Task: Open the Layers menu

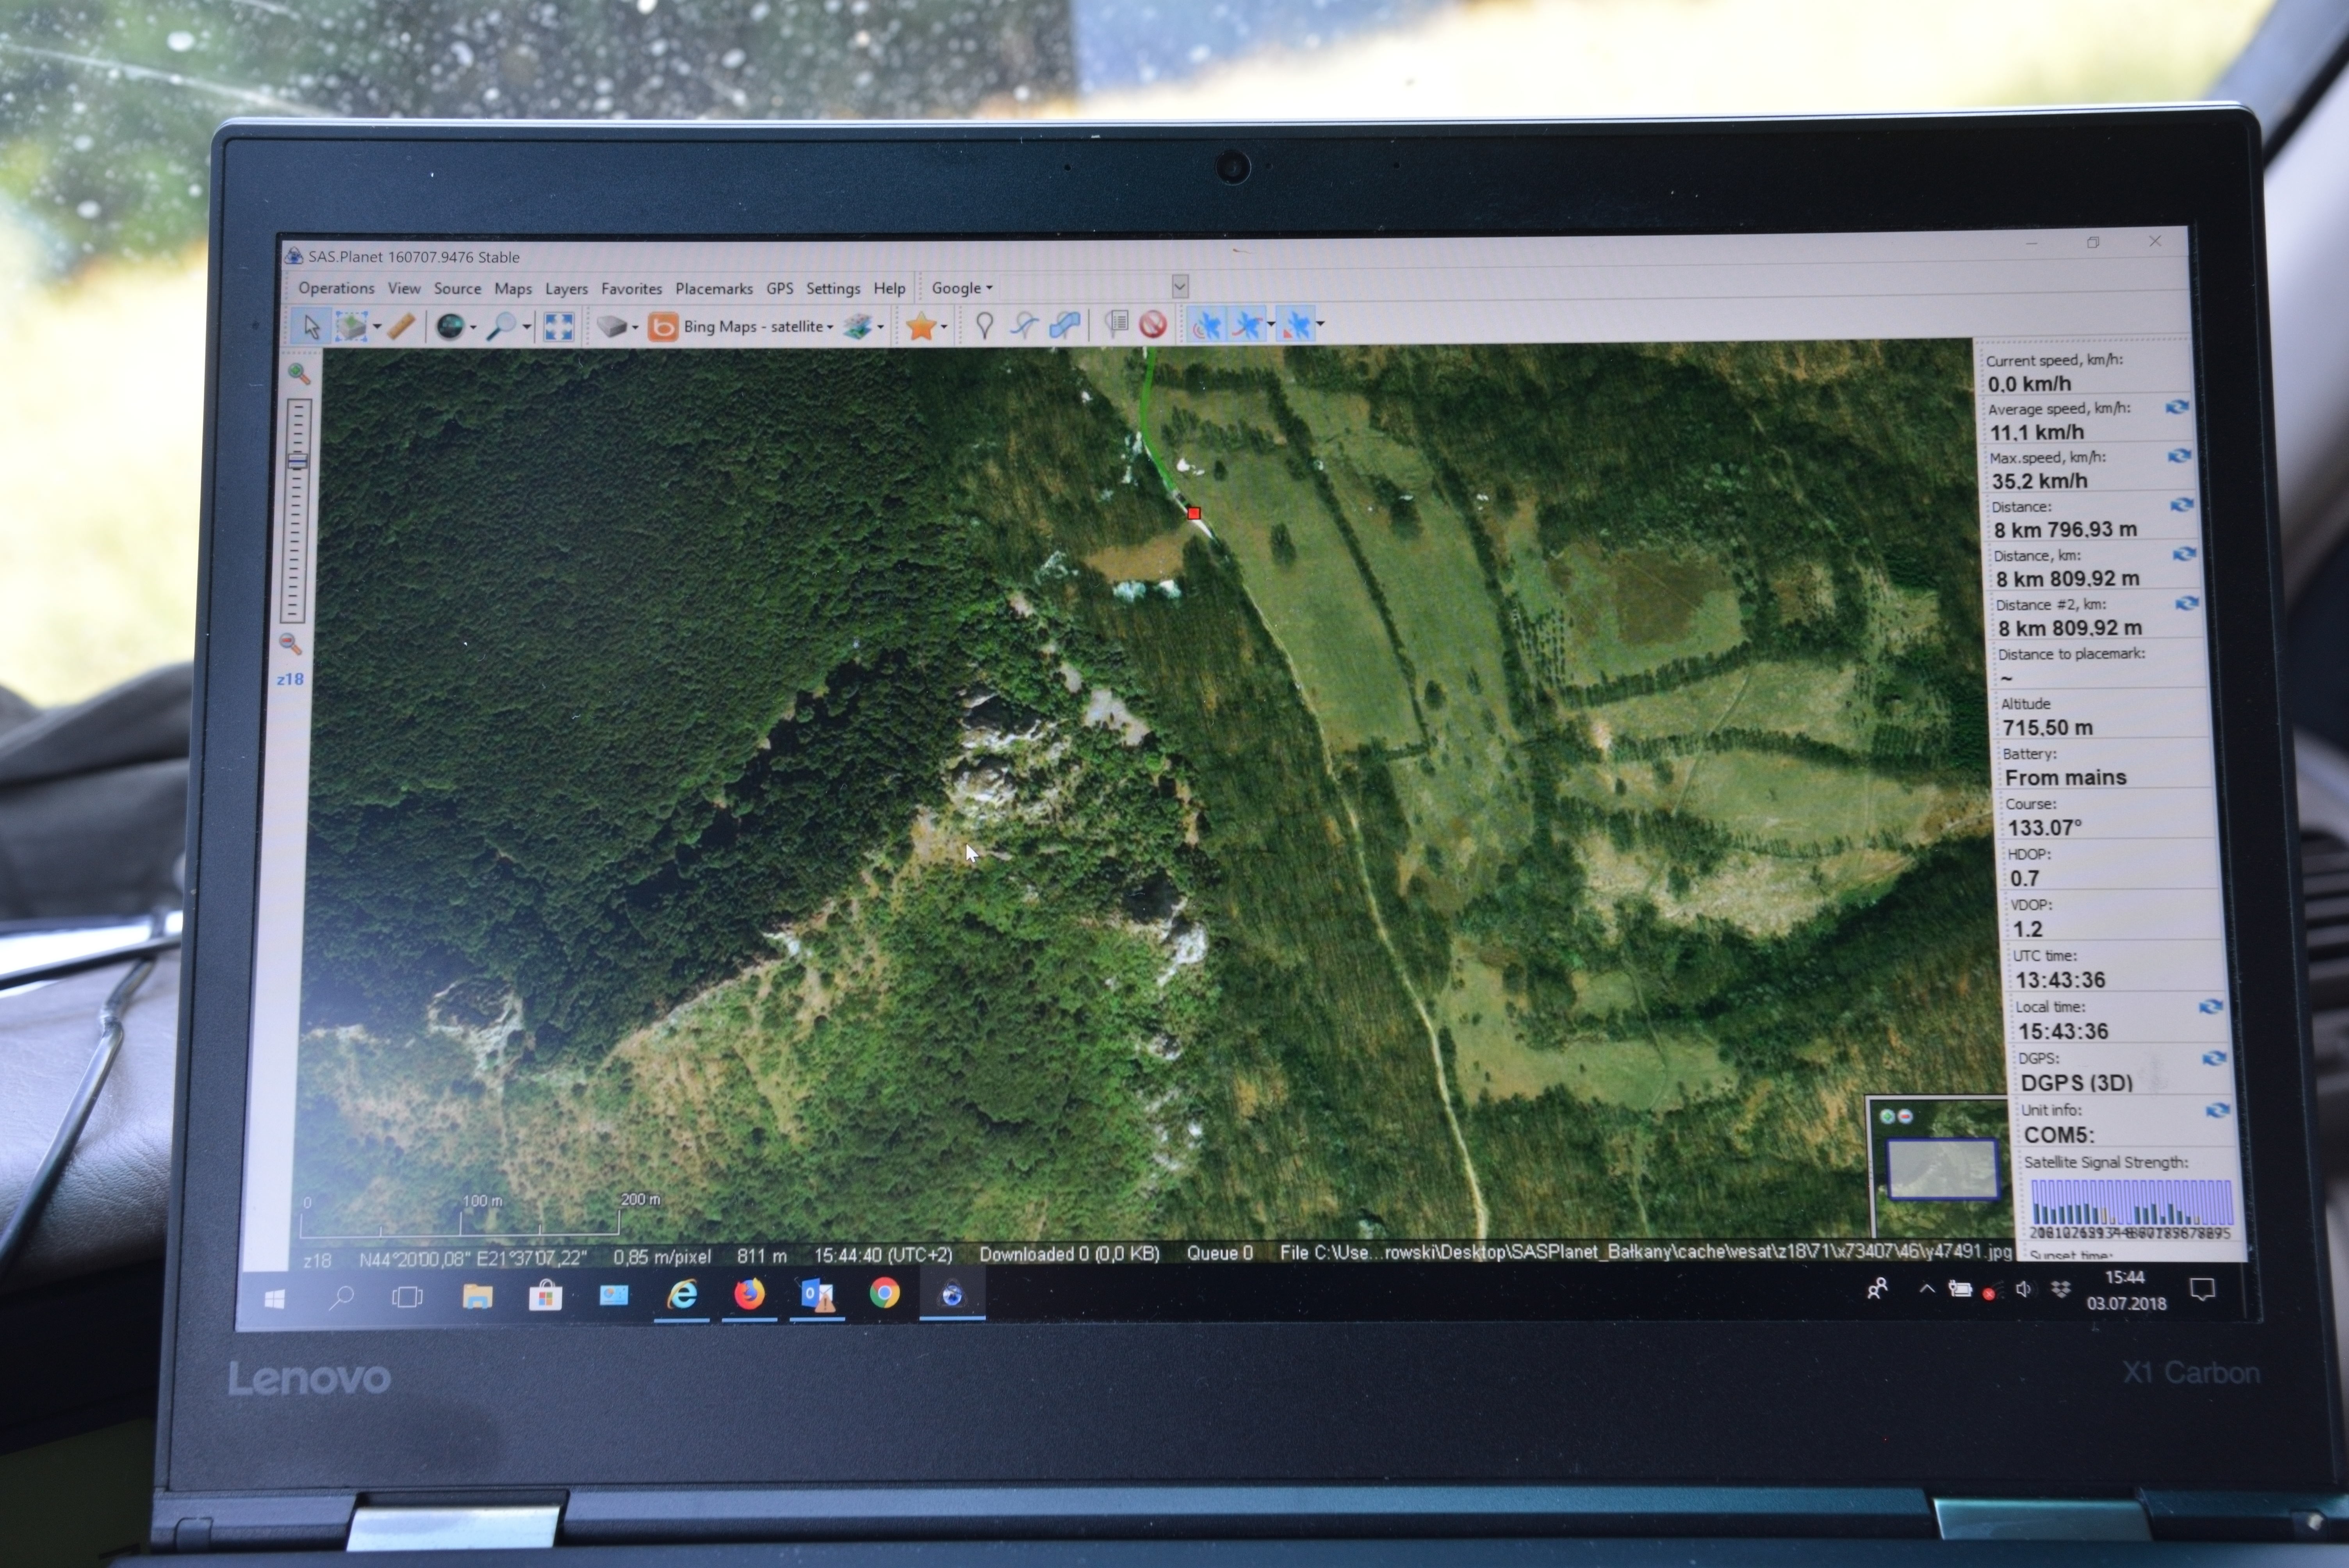Action: (566, 288)
